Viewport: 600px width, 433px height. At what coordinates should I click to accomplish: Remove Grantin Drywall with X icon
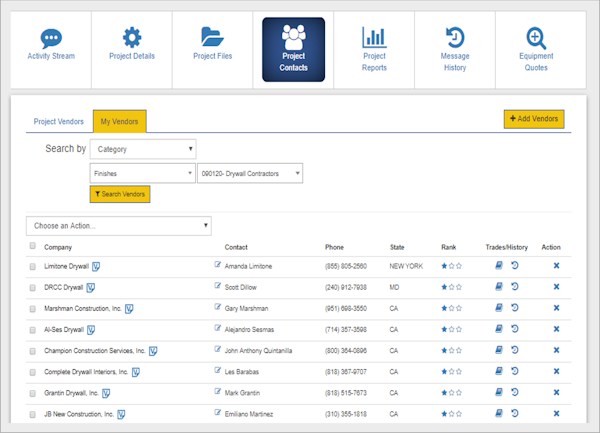556,392
